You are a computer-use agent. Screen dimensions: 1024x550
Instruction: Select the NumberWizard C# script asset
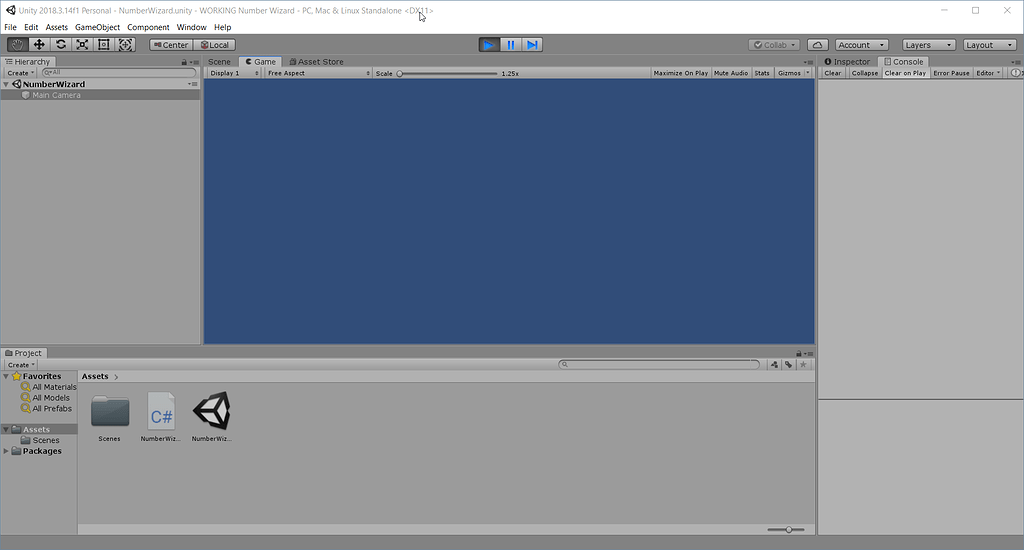161,417
